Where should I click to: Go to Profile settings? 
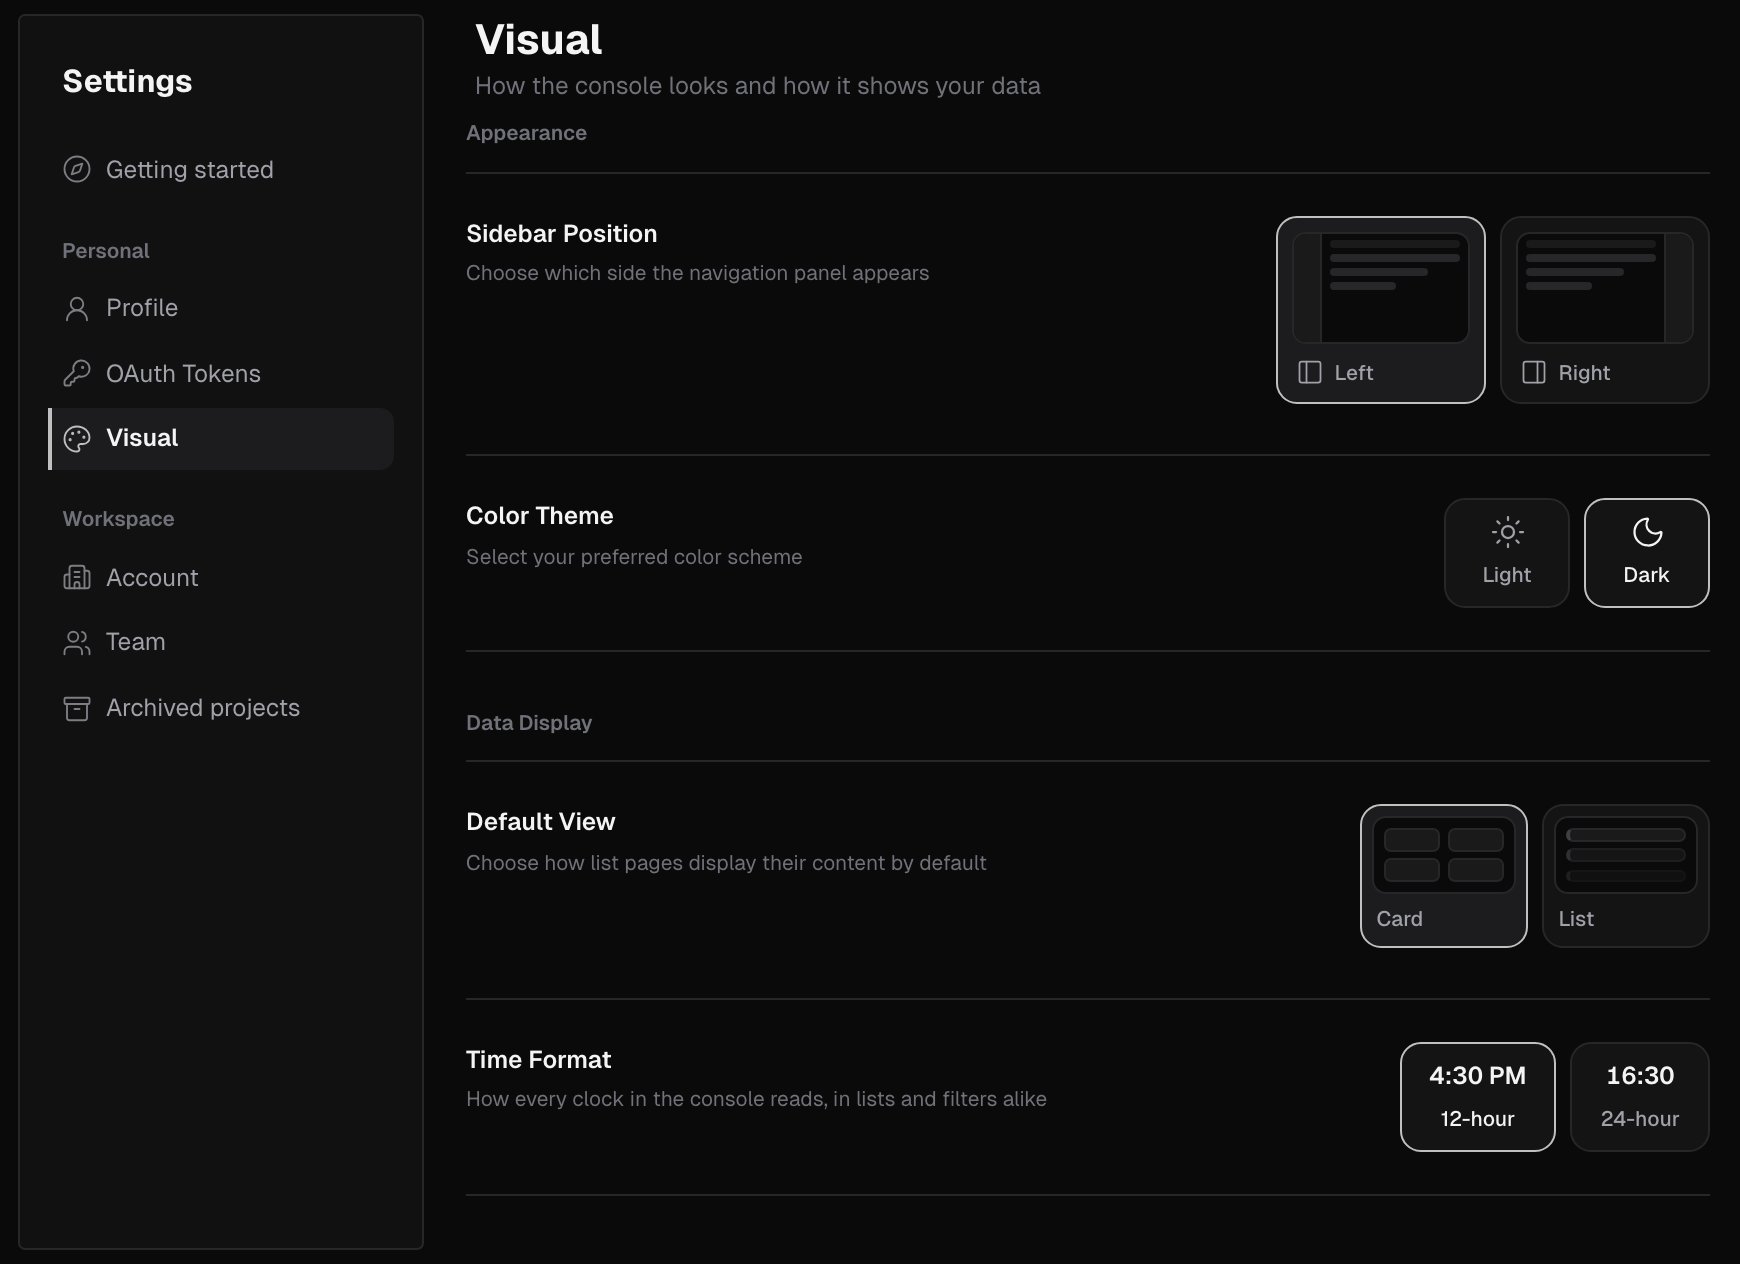click(x=221, y=308)
